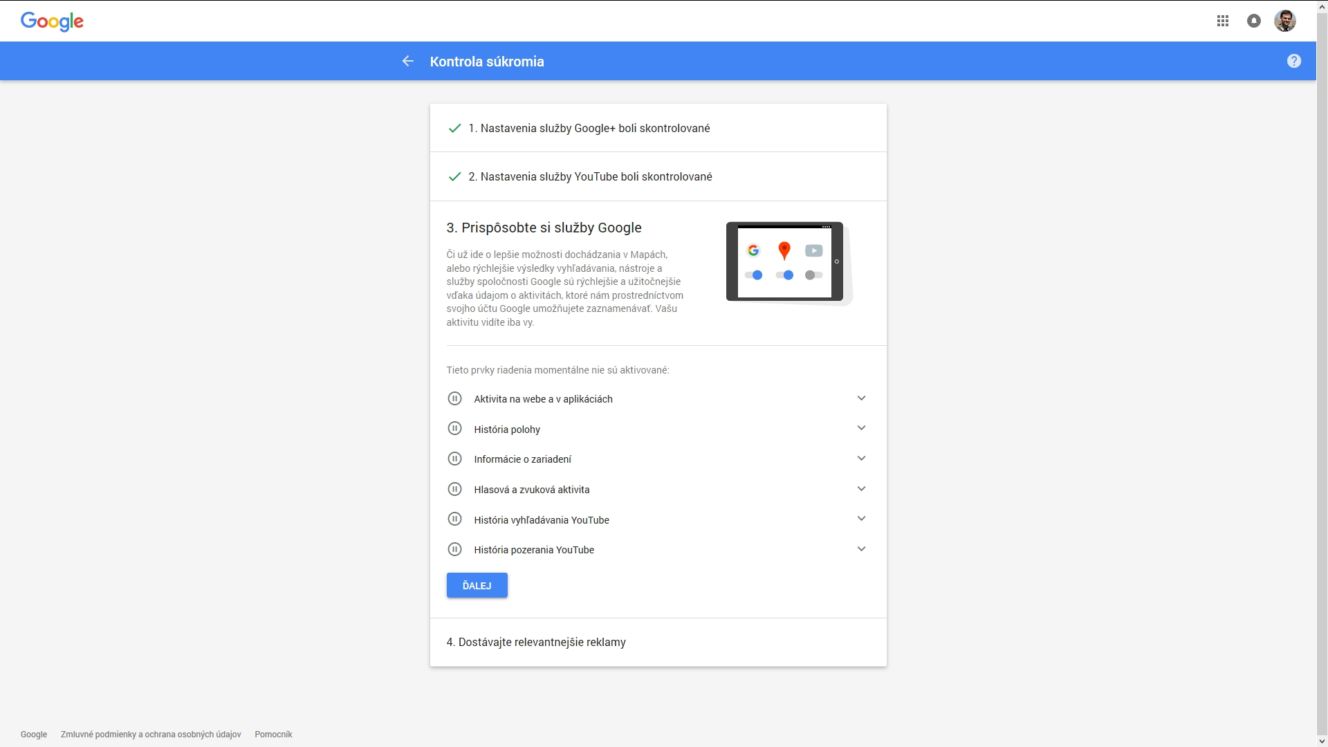Open the account profile avatar
This screenshot has width=1328, height=747.
(x=1285, y=20)
